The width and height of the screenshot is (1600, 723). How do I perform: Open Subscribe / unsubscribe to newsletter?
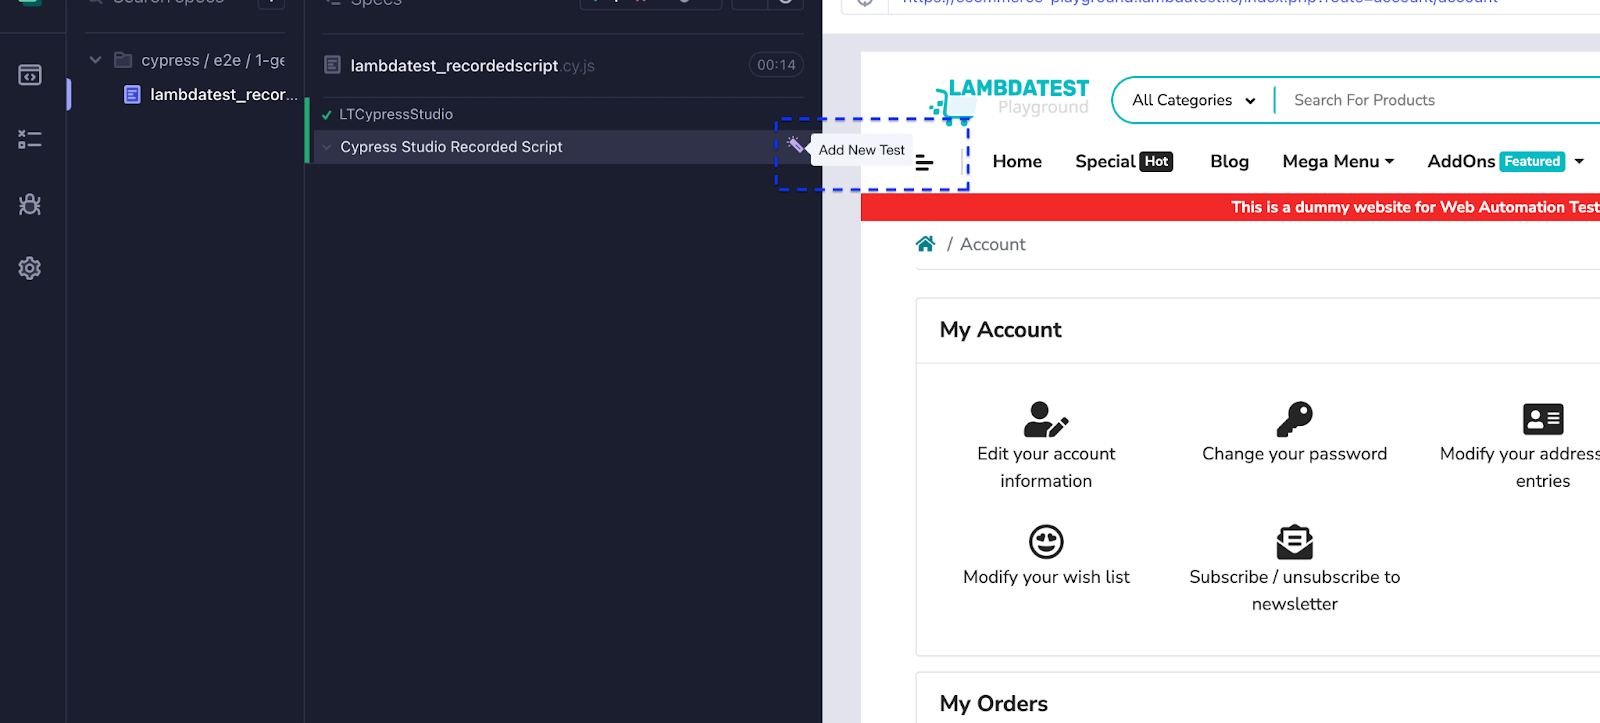click(1294, 568)
